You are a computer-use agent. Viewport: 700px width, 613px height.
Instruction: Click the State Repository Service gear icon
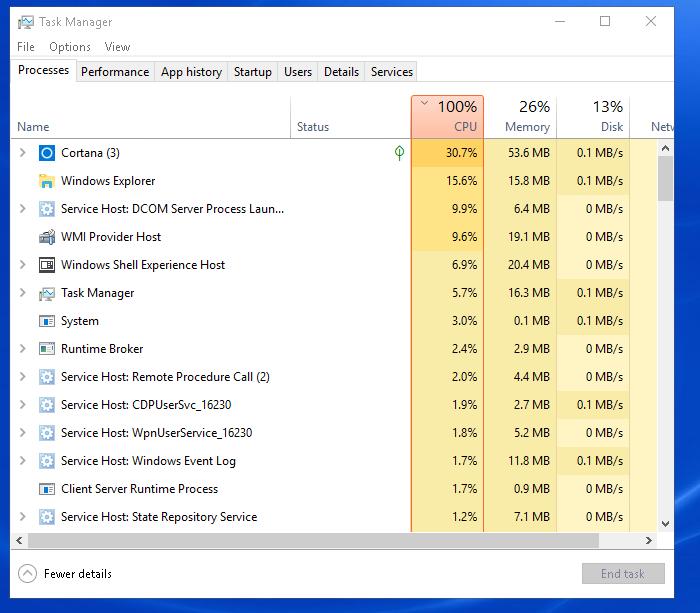coord(47,517)
